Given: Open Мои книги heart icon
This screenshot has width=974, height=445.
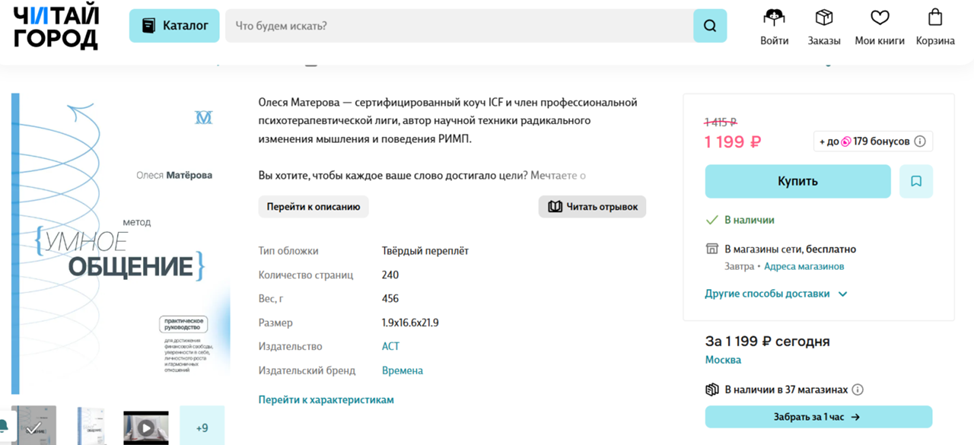Looking at the screenshot, I should pyautogui.click(x=879, y=26).
